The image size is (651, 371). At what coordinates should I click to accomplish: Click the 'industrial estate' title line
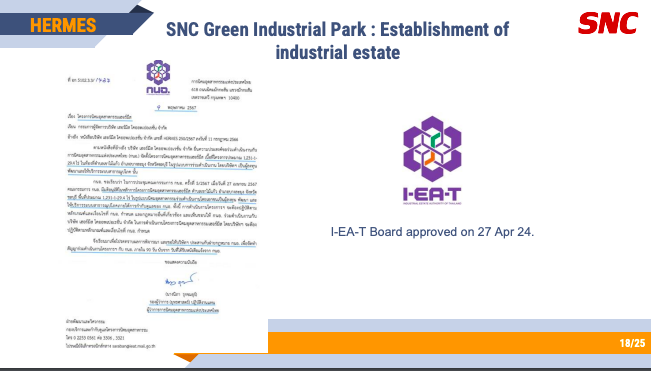pyautogui.click(x=338, y=53)
